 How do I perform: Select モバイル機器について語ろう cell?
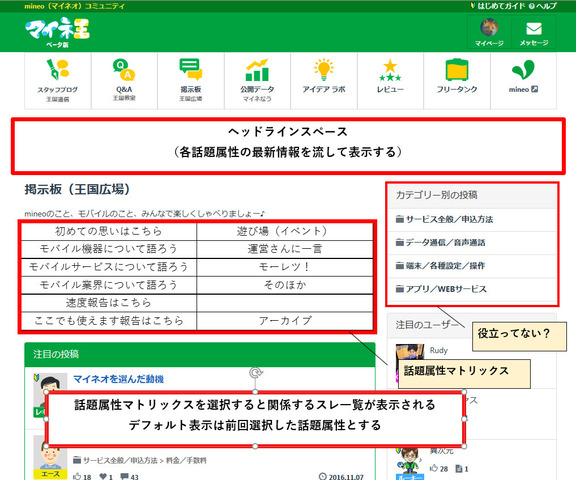[x=109, y=249]
